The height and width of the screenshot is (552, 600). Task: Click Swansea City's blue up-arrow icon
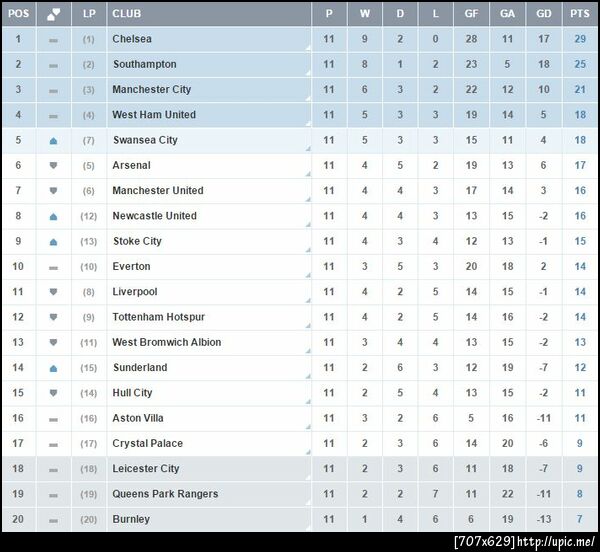[x=53, y=141]
